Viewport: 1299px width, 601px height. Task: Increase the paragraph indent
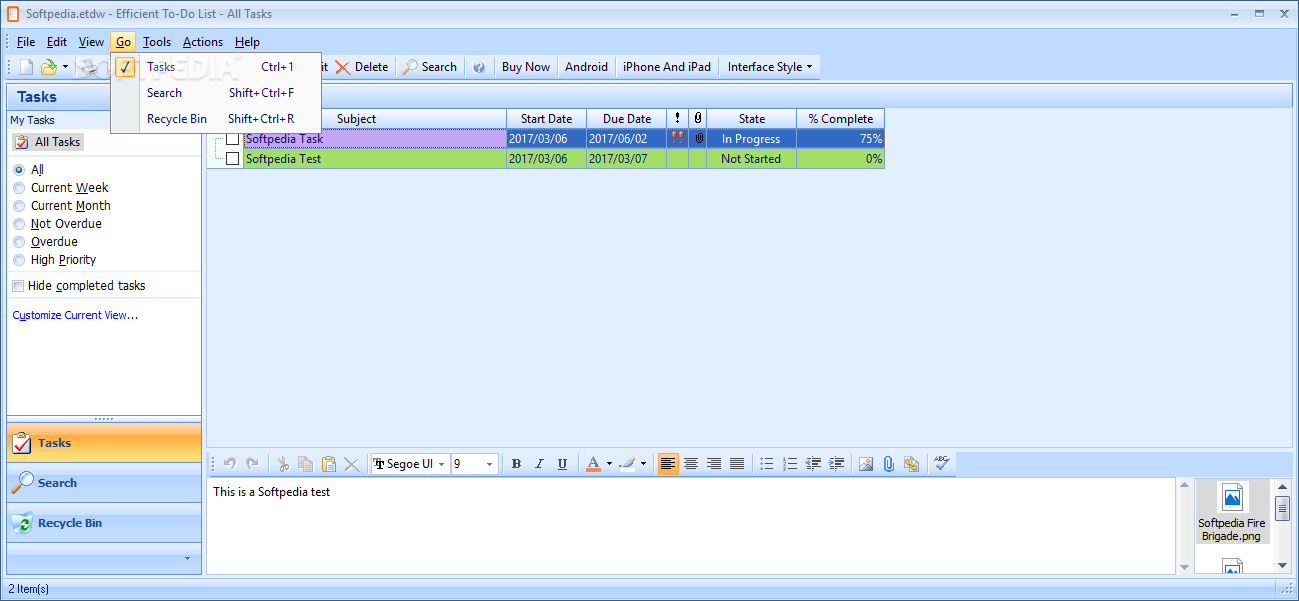[837, 464]
